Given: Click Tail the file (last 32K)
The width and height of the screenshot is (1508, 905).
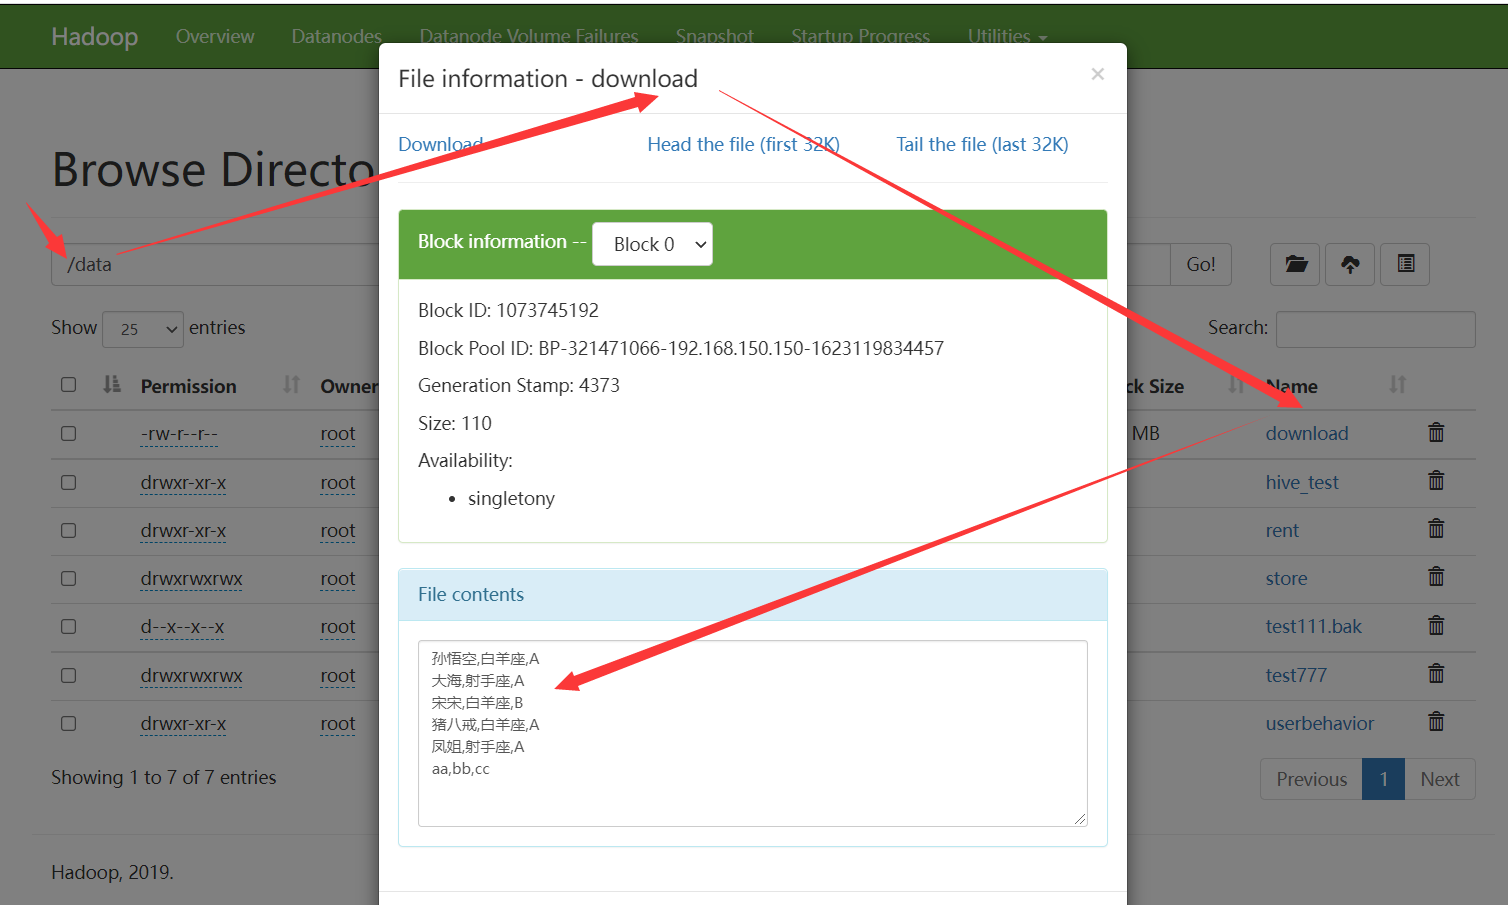Looking at the screenshot, I should (x=982, y=144).
